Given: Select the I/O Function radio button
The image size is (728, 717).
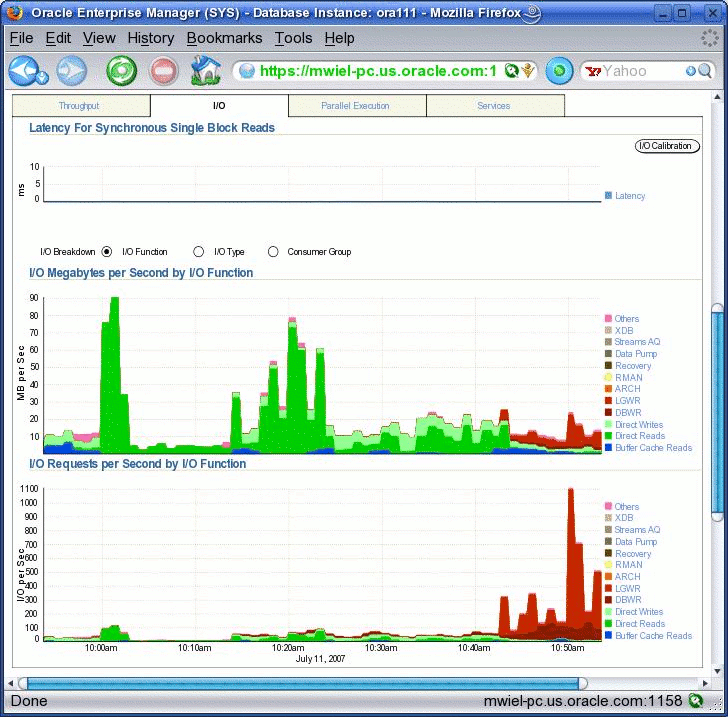Looking at the screenshot, I should click(x=107, y=252).
